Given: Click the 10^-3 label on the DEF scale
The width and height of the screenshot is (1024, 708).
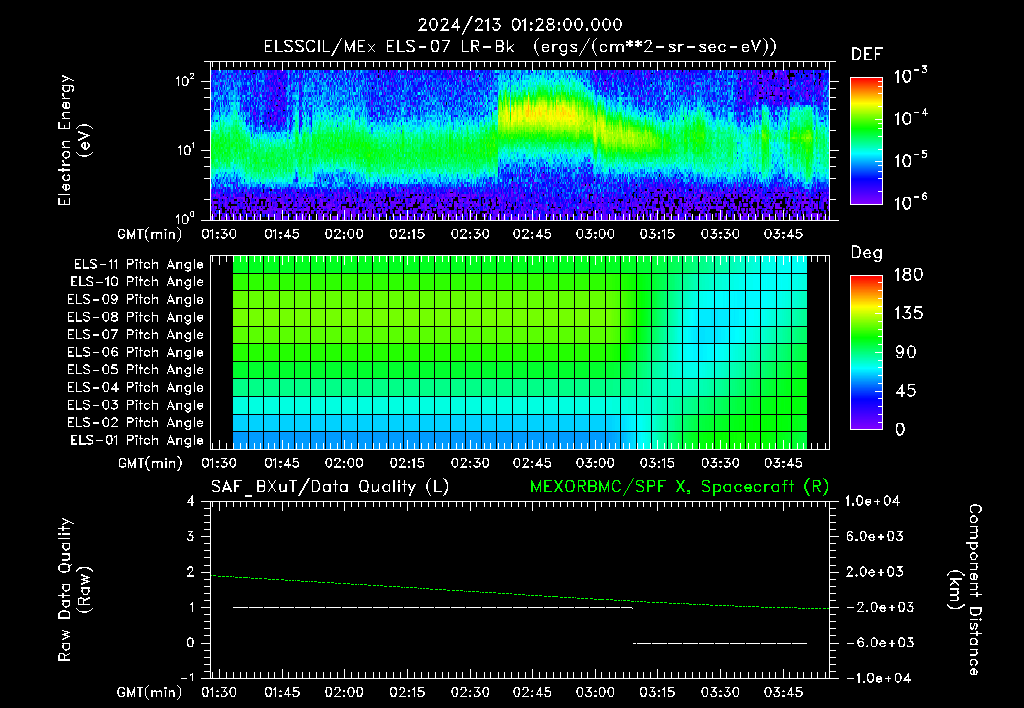Looking at the screenshot, I should [x=910, y=76].
